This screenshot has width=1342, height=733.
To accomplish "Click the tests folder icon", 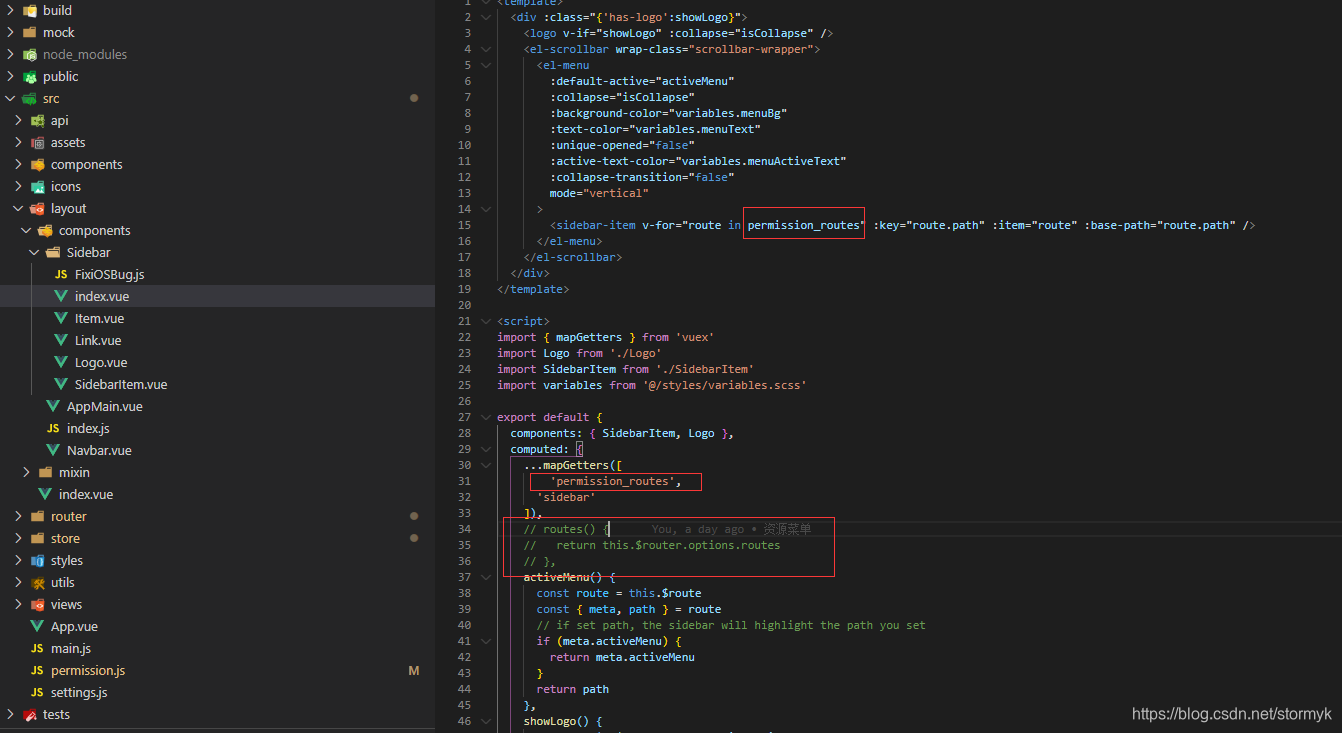I will click(x=29, y=714).
